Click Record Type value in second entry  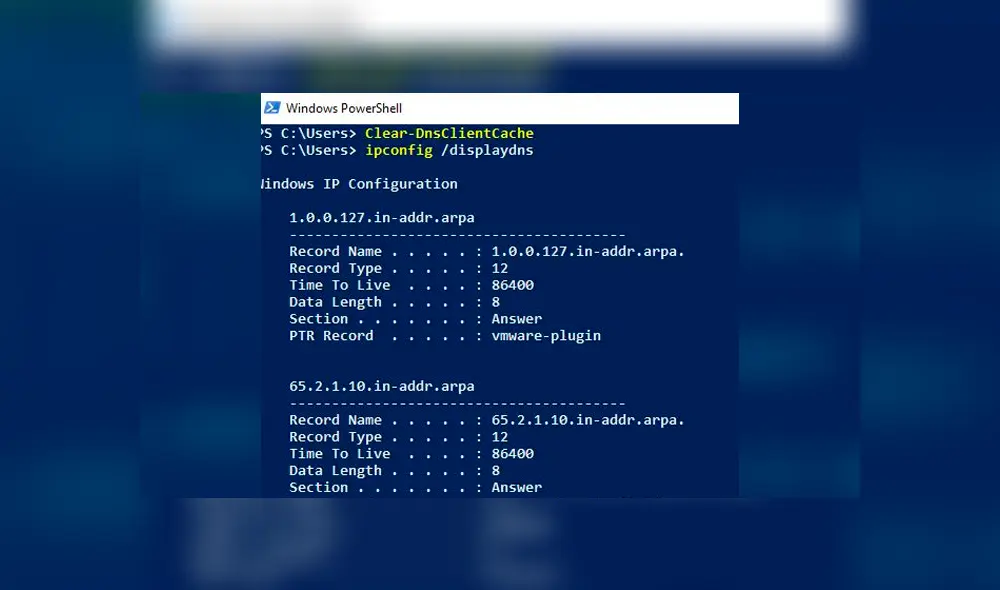tap(500, 437)
